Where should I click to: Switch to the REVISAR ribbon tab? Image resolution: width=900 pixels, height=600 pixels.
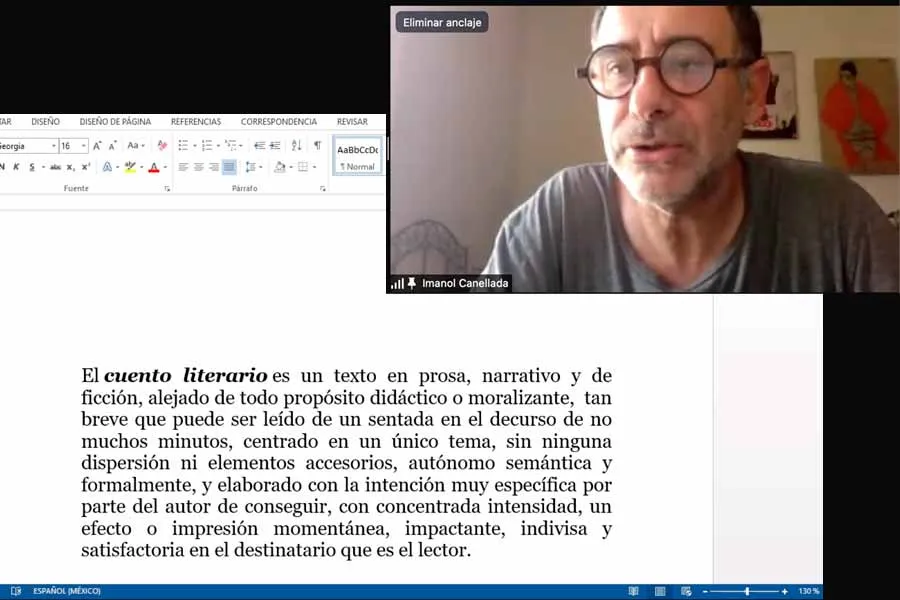pos(352,120)
